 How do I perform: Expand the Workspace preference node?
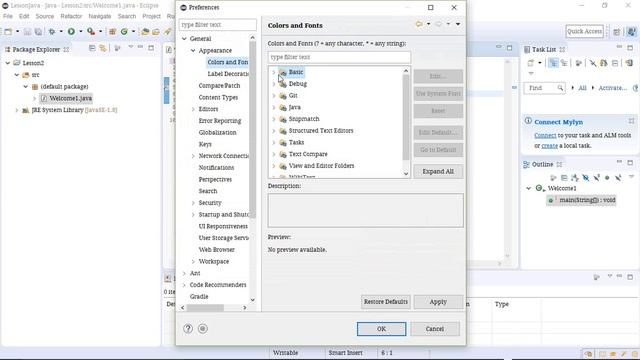click(x=193, y=262)
